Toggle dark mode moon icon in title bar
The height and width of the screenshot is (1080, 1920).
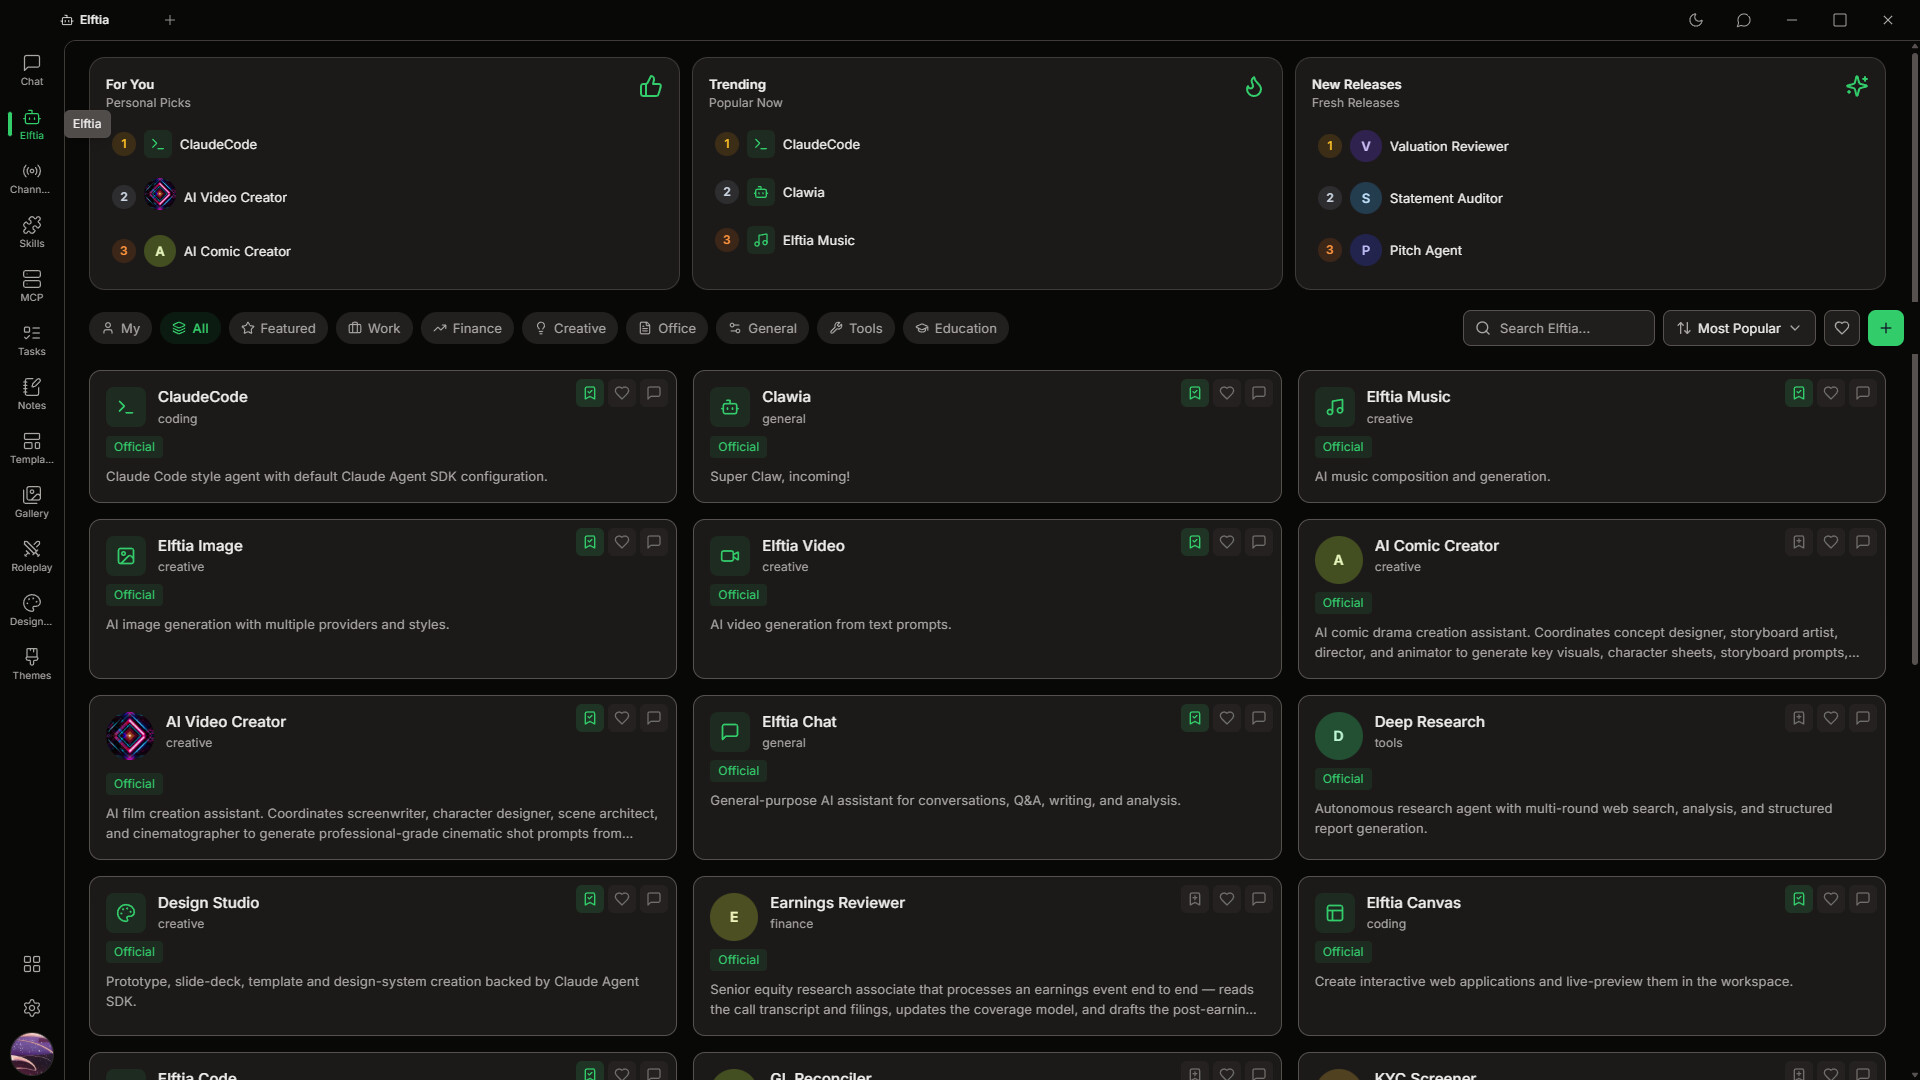[1696, 20]
